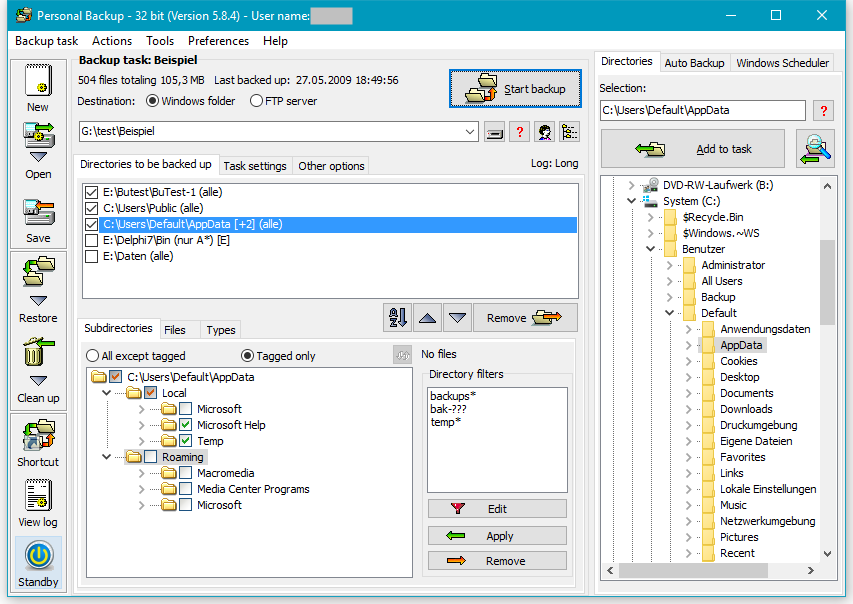Click the Start backup button
The height and width of the screenshot is (604, 853).
(x=515, y=89)
